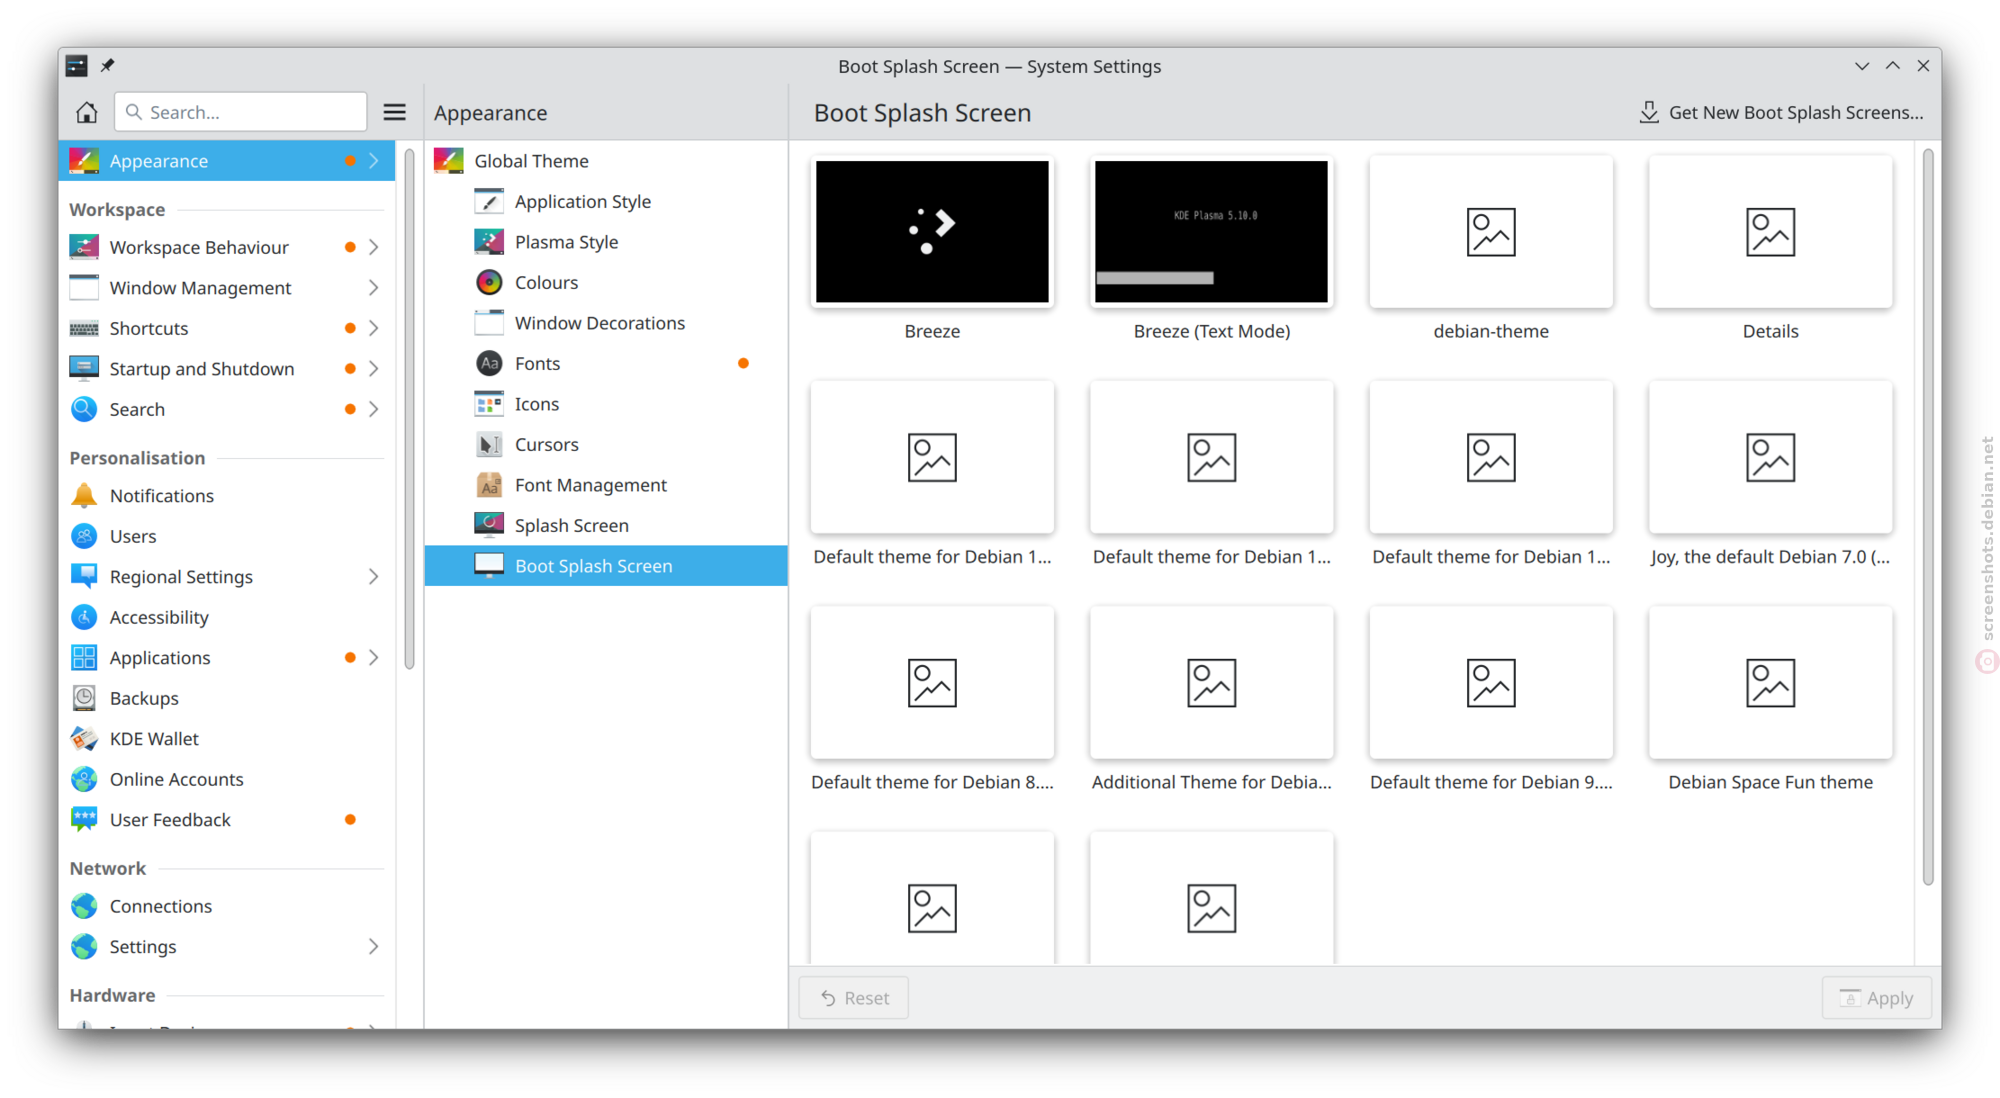Open the Workspace Behaviour category

point(227,247)
